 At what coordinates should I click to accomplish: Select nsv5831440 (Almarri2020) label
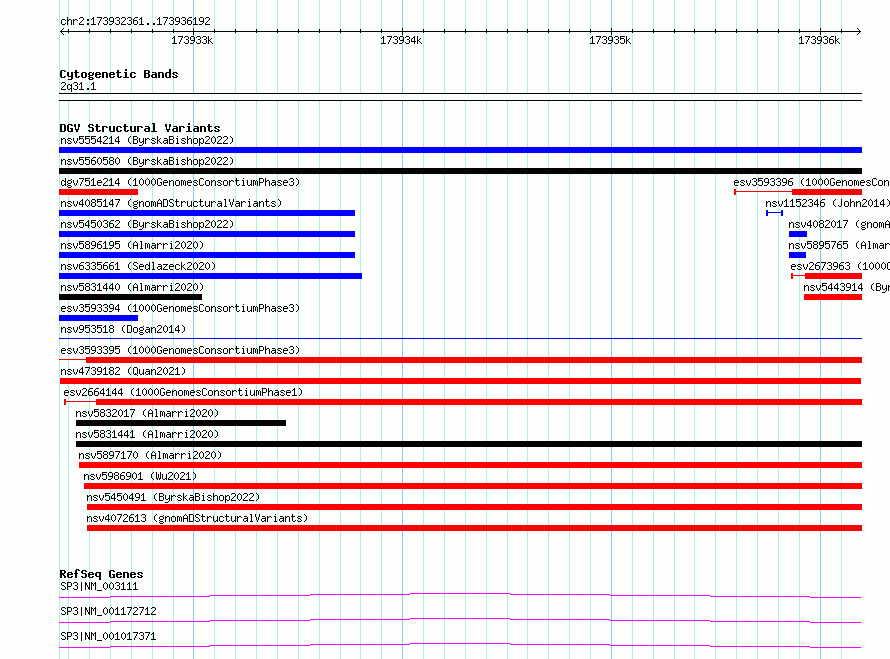tap(132, 287)
